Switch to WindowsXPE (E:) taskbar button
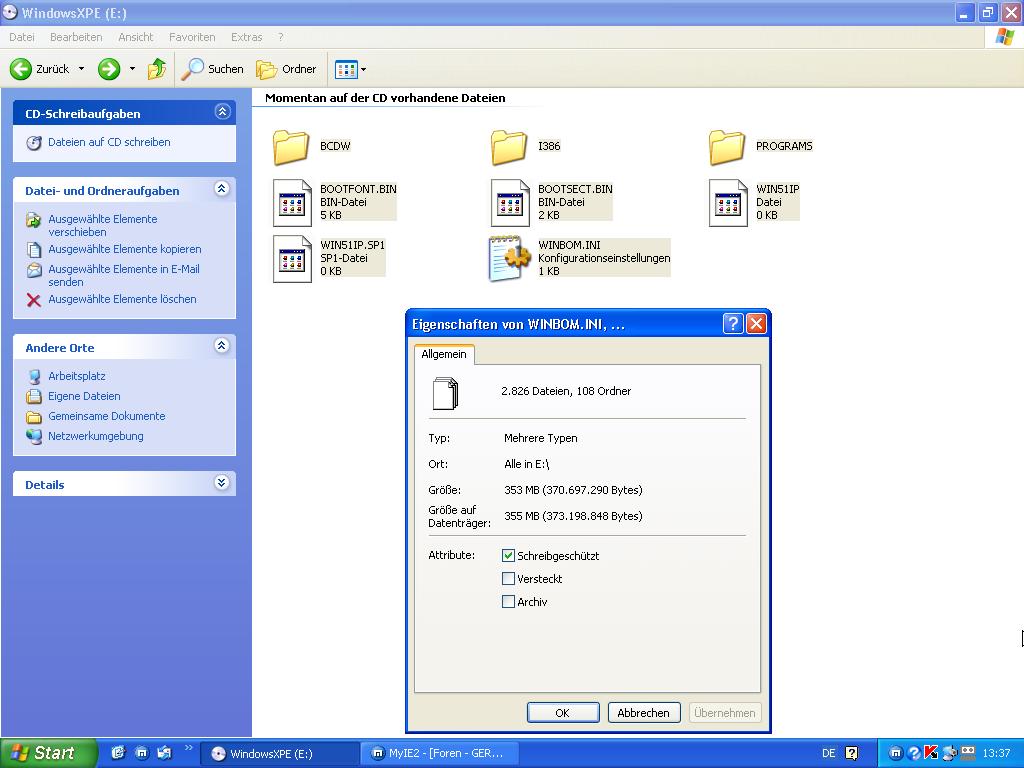 point(280,754)
